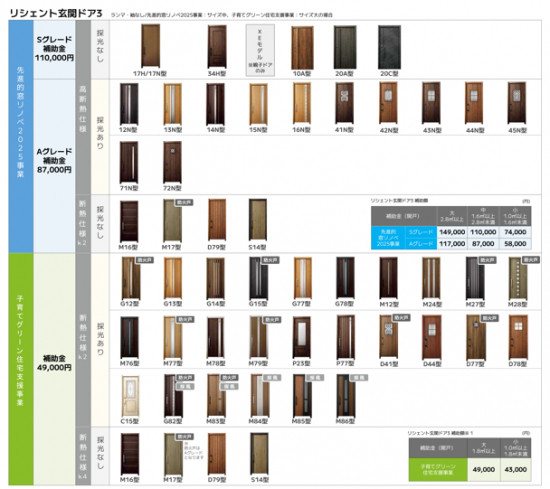Pick the G78型 door thumbnail
Image resolution: width=550 pixels, height=489 pixels.
click(x=345, y=278)
